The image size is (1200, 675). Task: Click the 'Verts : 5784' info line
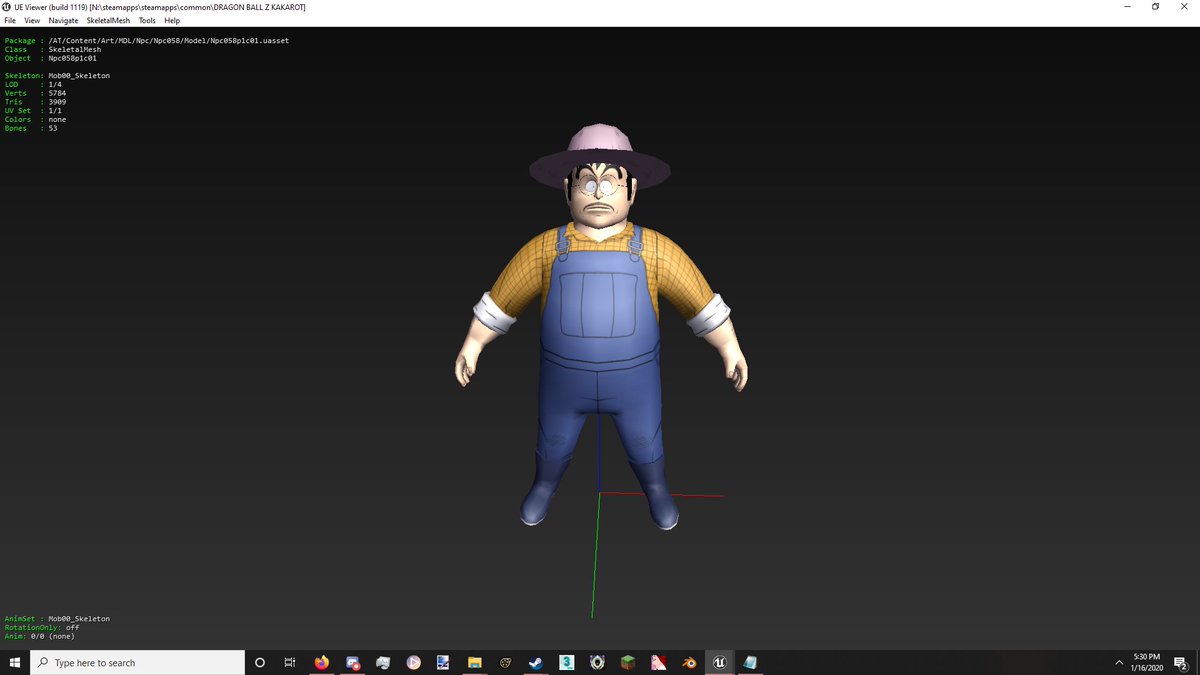(35, 93)
